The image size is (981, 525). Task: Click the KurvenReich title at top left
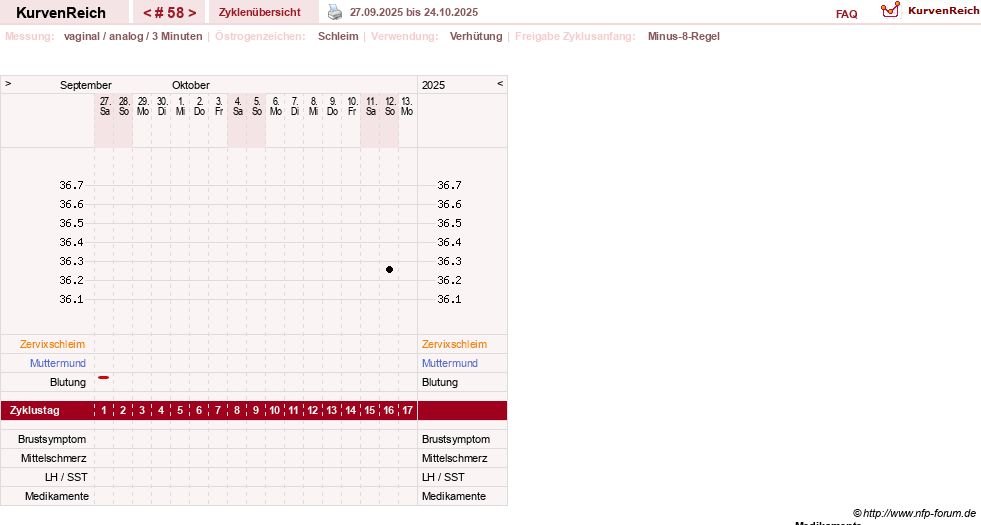(61, 13)
